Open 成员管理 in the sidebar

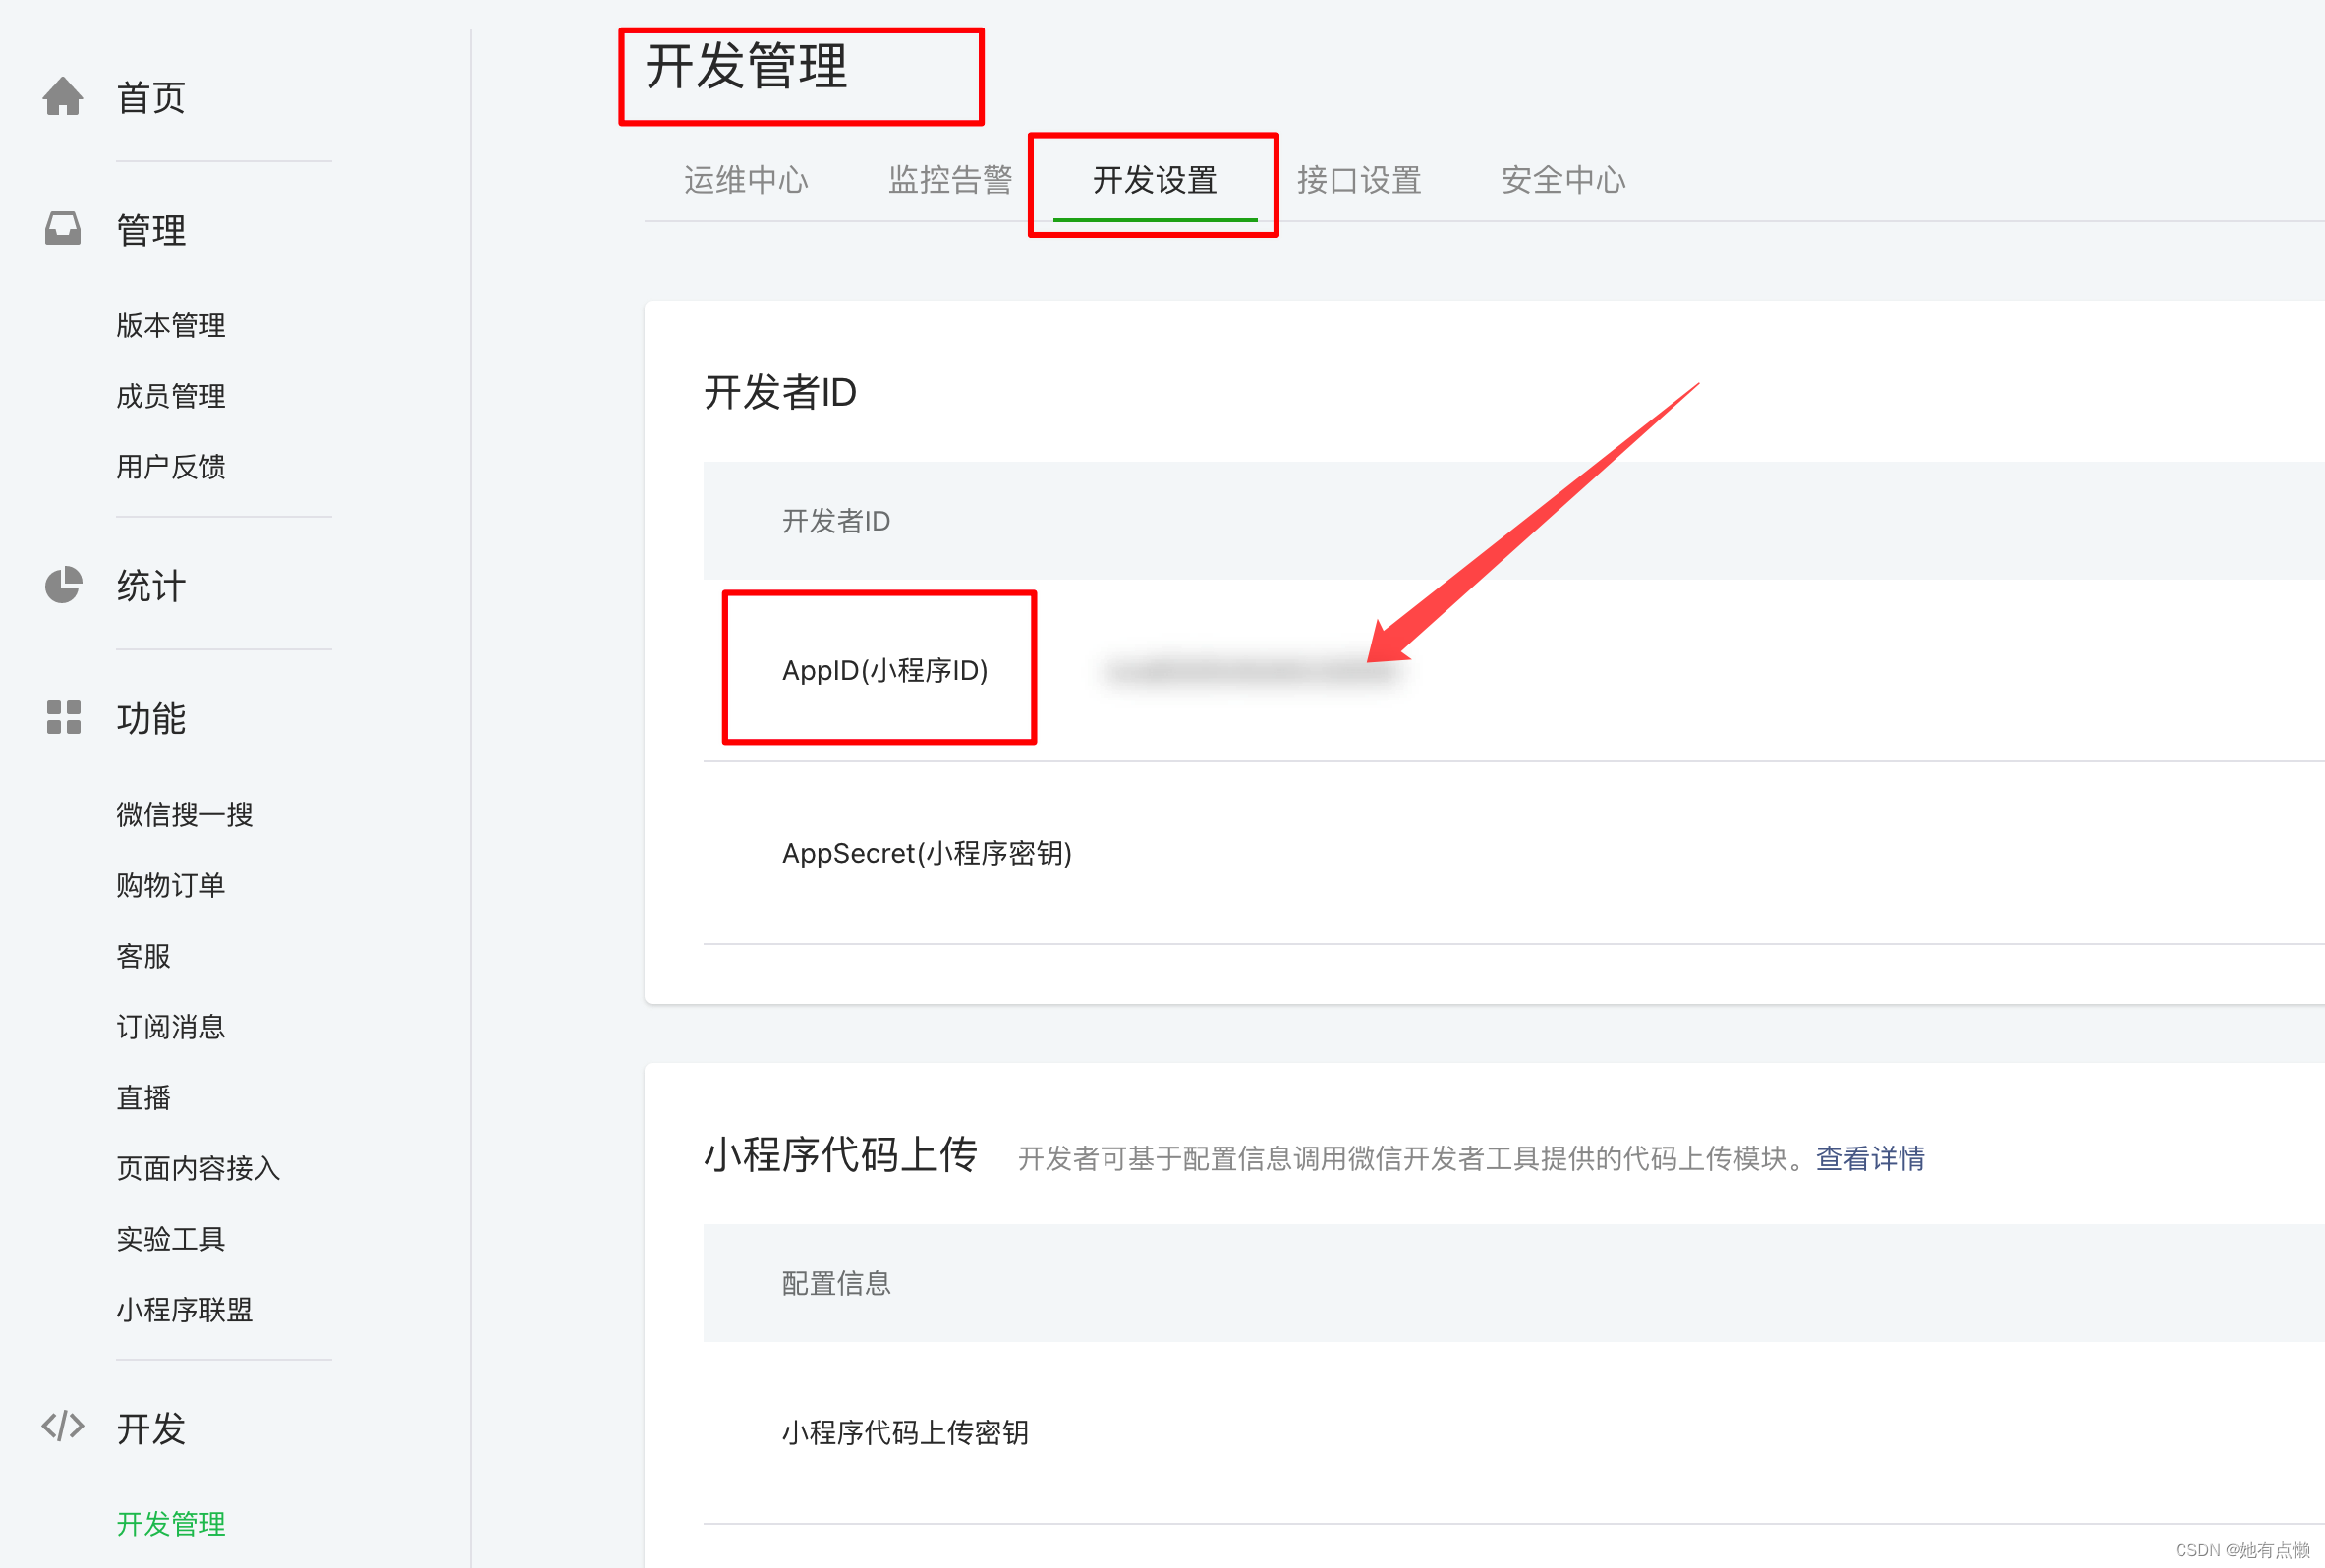pos(171,396)
